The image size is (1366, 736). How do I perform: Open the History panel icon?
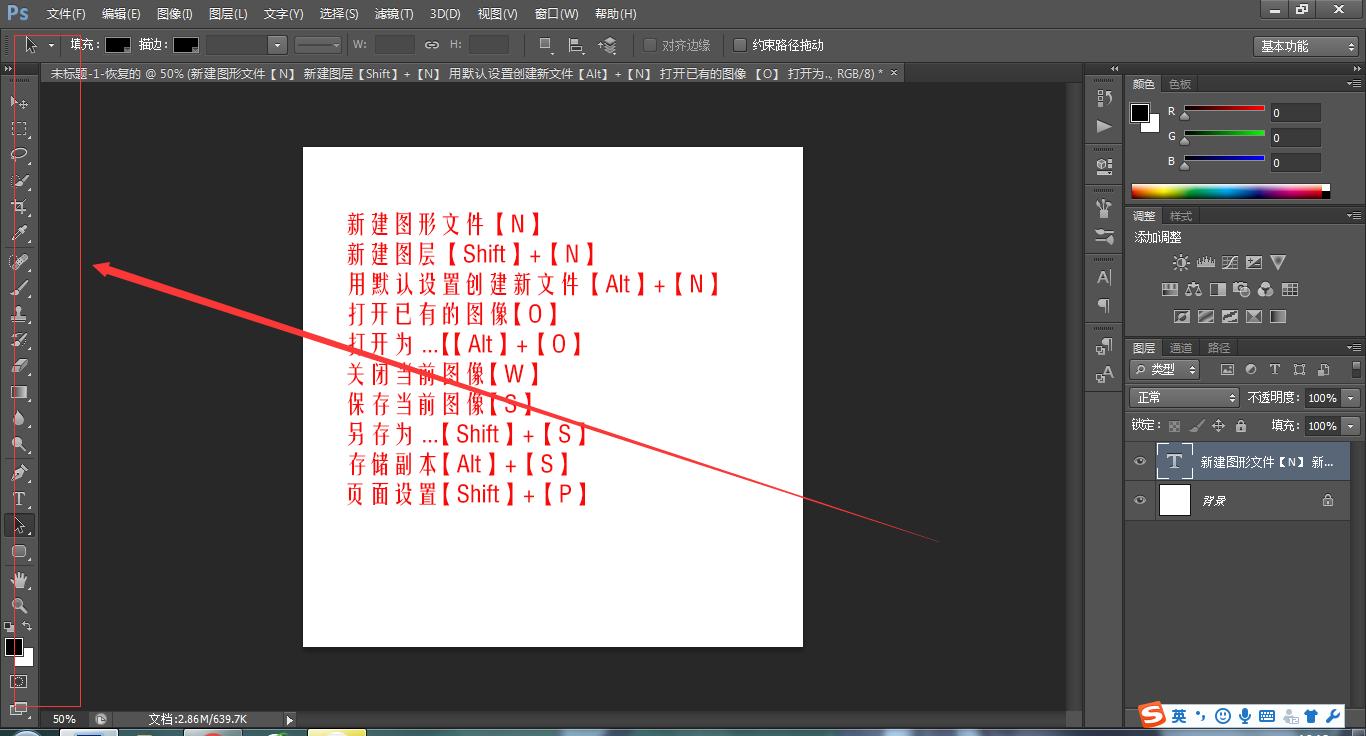[1104, 98]
